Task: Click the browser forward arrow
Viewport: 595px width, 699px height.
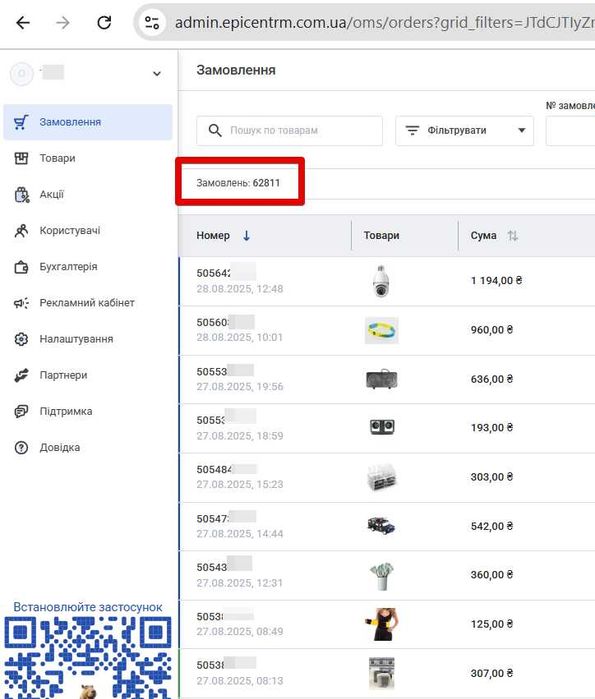Action: pos(63,22)
